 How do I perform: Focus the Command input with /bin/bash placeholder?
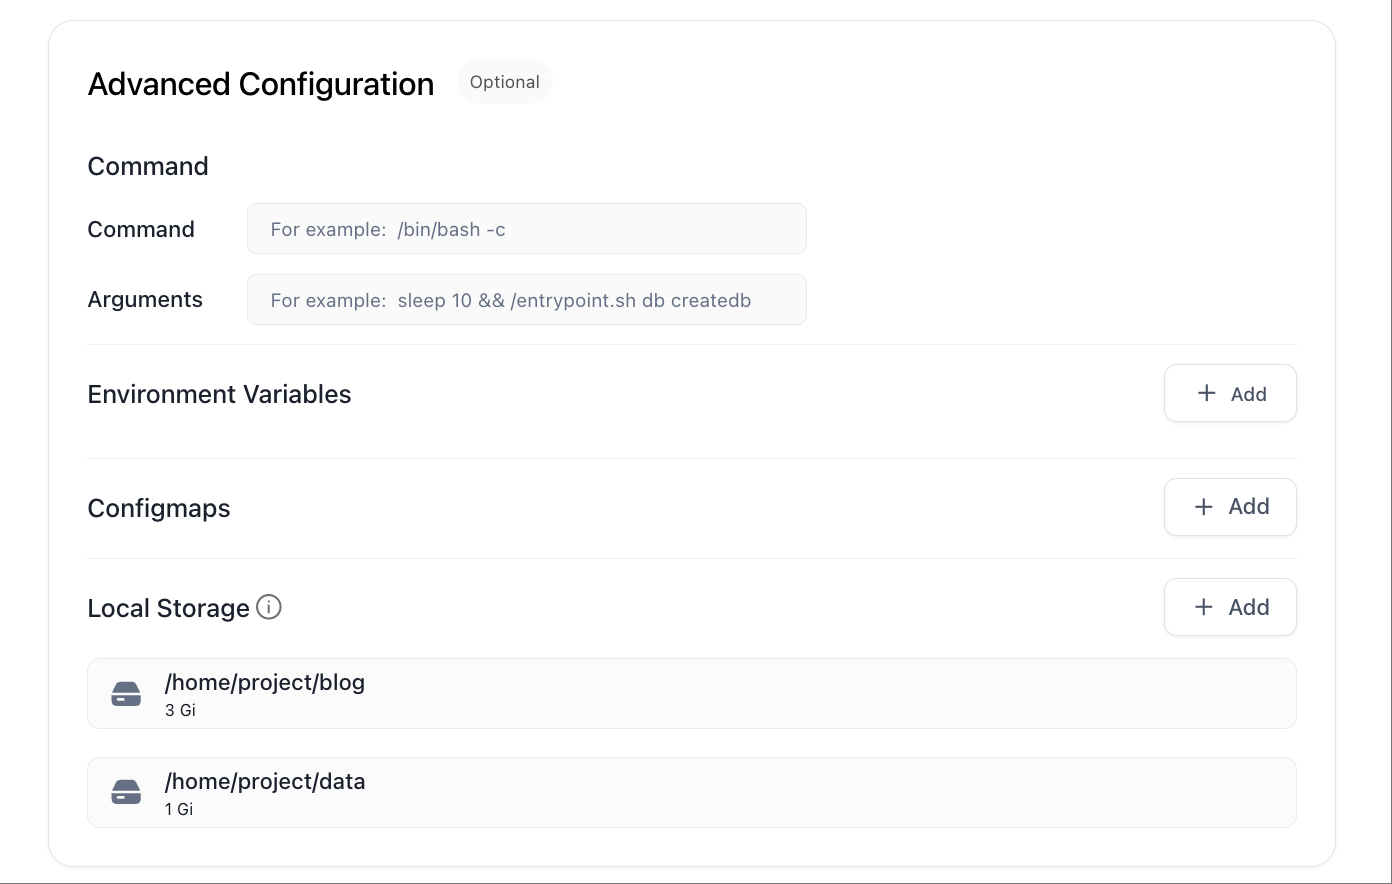coord(527,229)
